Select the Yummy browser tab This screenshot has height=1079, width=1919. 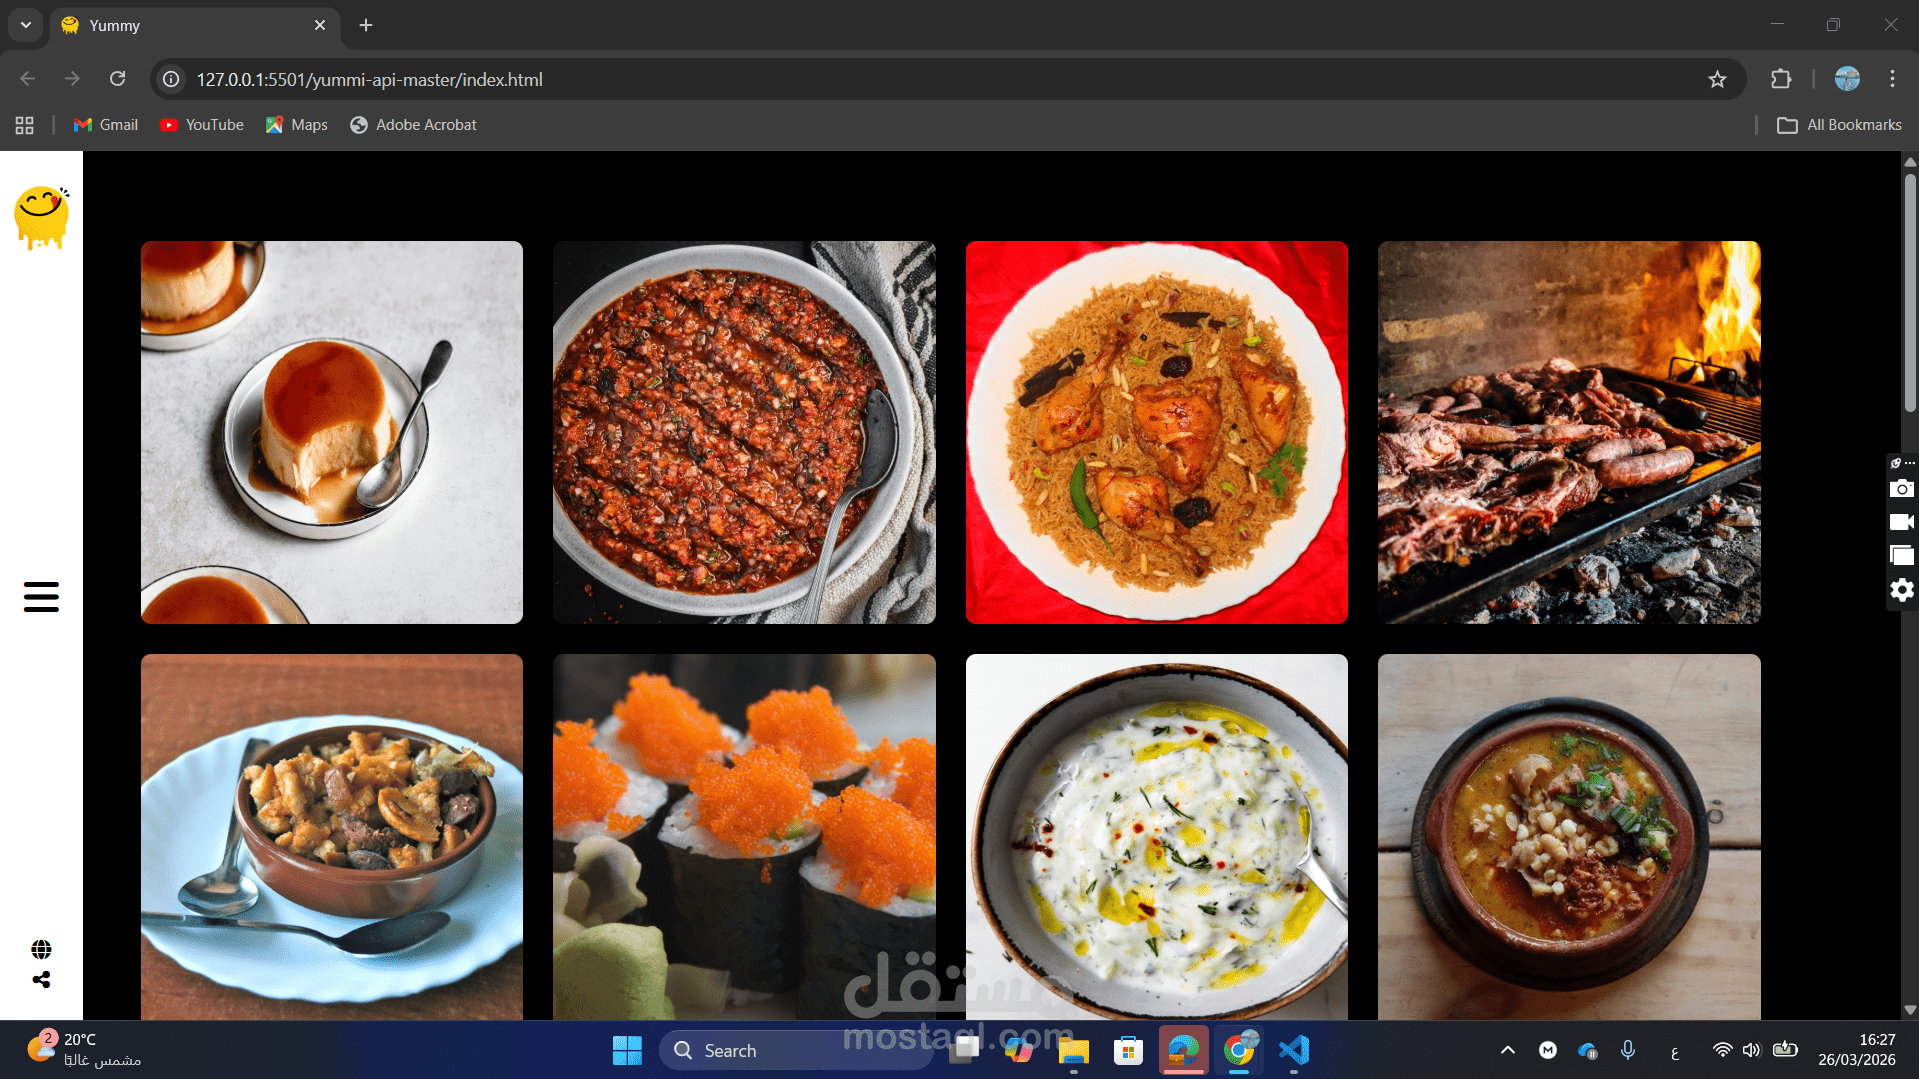click(195, 26)
